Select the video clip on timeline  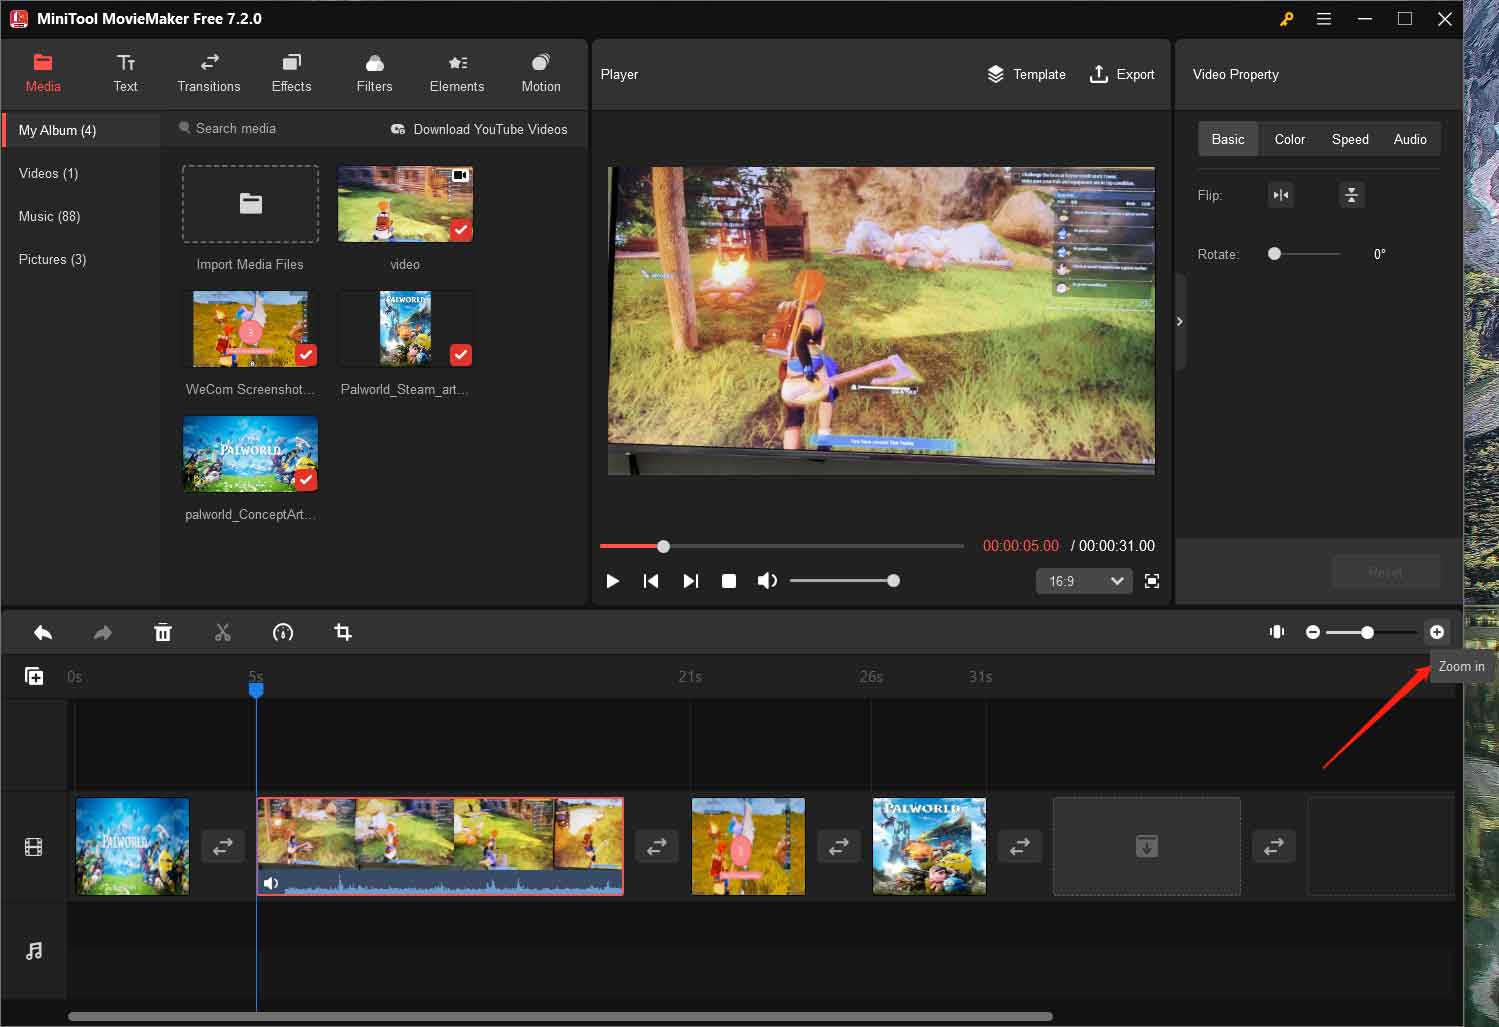pyautogui.click(x=440, y=846)
